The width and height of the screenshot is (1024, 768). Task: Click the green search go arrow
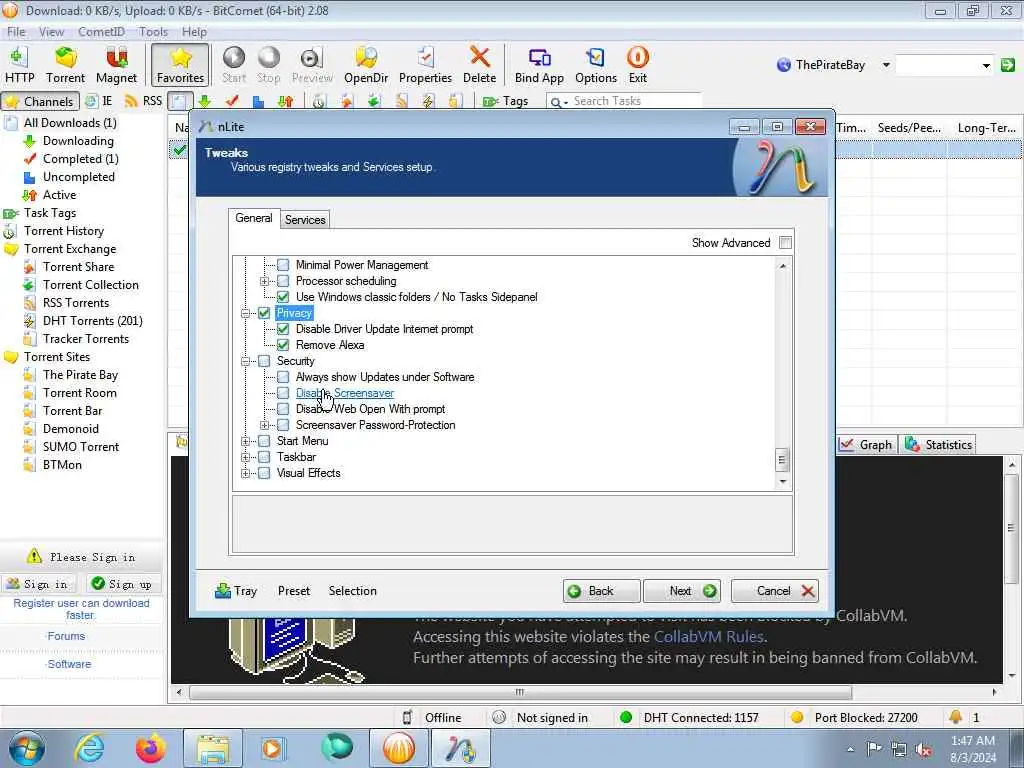[1008, 65]
